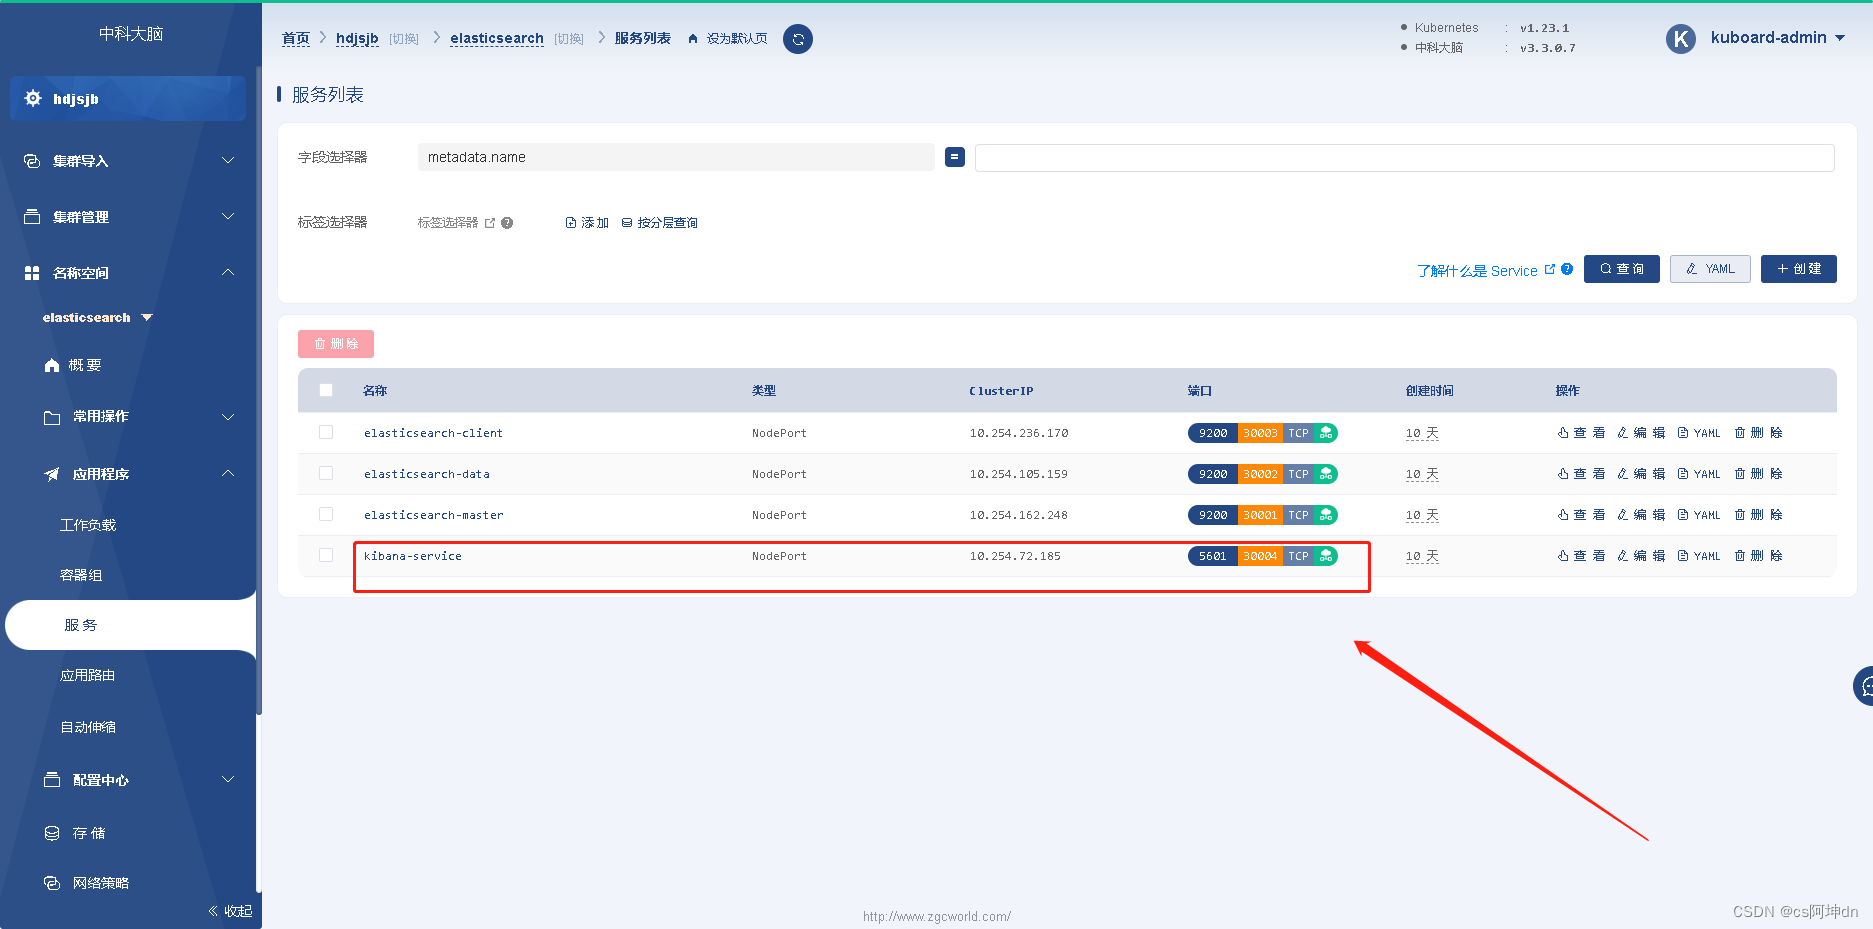
Task: Delete the kibana-service row
Action: 1758,556
